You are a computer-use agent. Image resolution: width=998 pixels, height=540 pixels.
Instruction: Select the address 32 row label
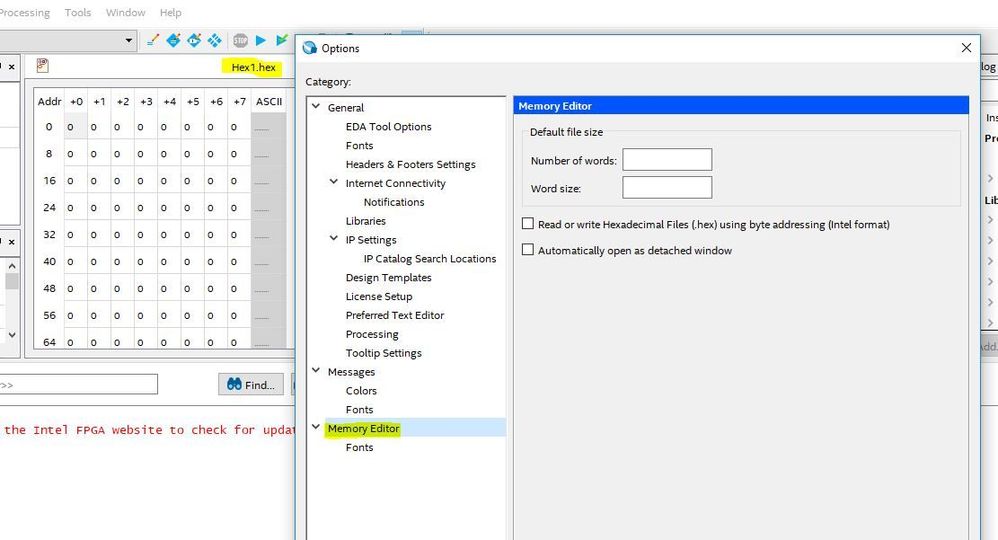49,234
